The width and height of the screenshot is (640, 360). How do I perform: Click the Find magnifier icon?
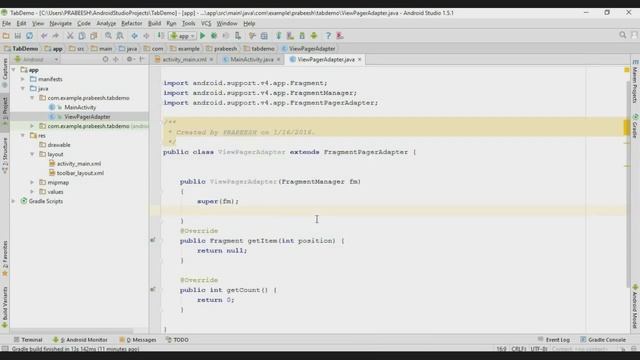pyautogui.click(x=108, y=36)
